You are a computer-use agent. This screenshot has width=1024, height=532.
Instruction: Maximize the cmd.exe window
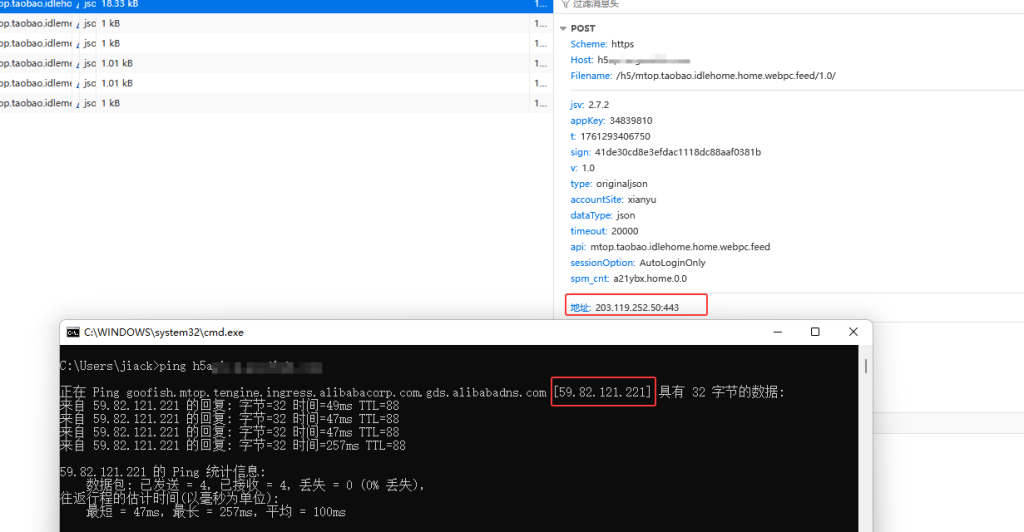pyautogui.click(x=815, y=332)
